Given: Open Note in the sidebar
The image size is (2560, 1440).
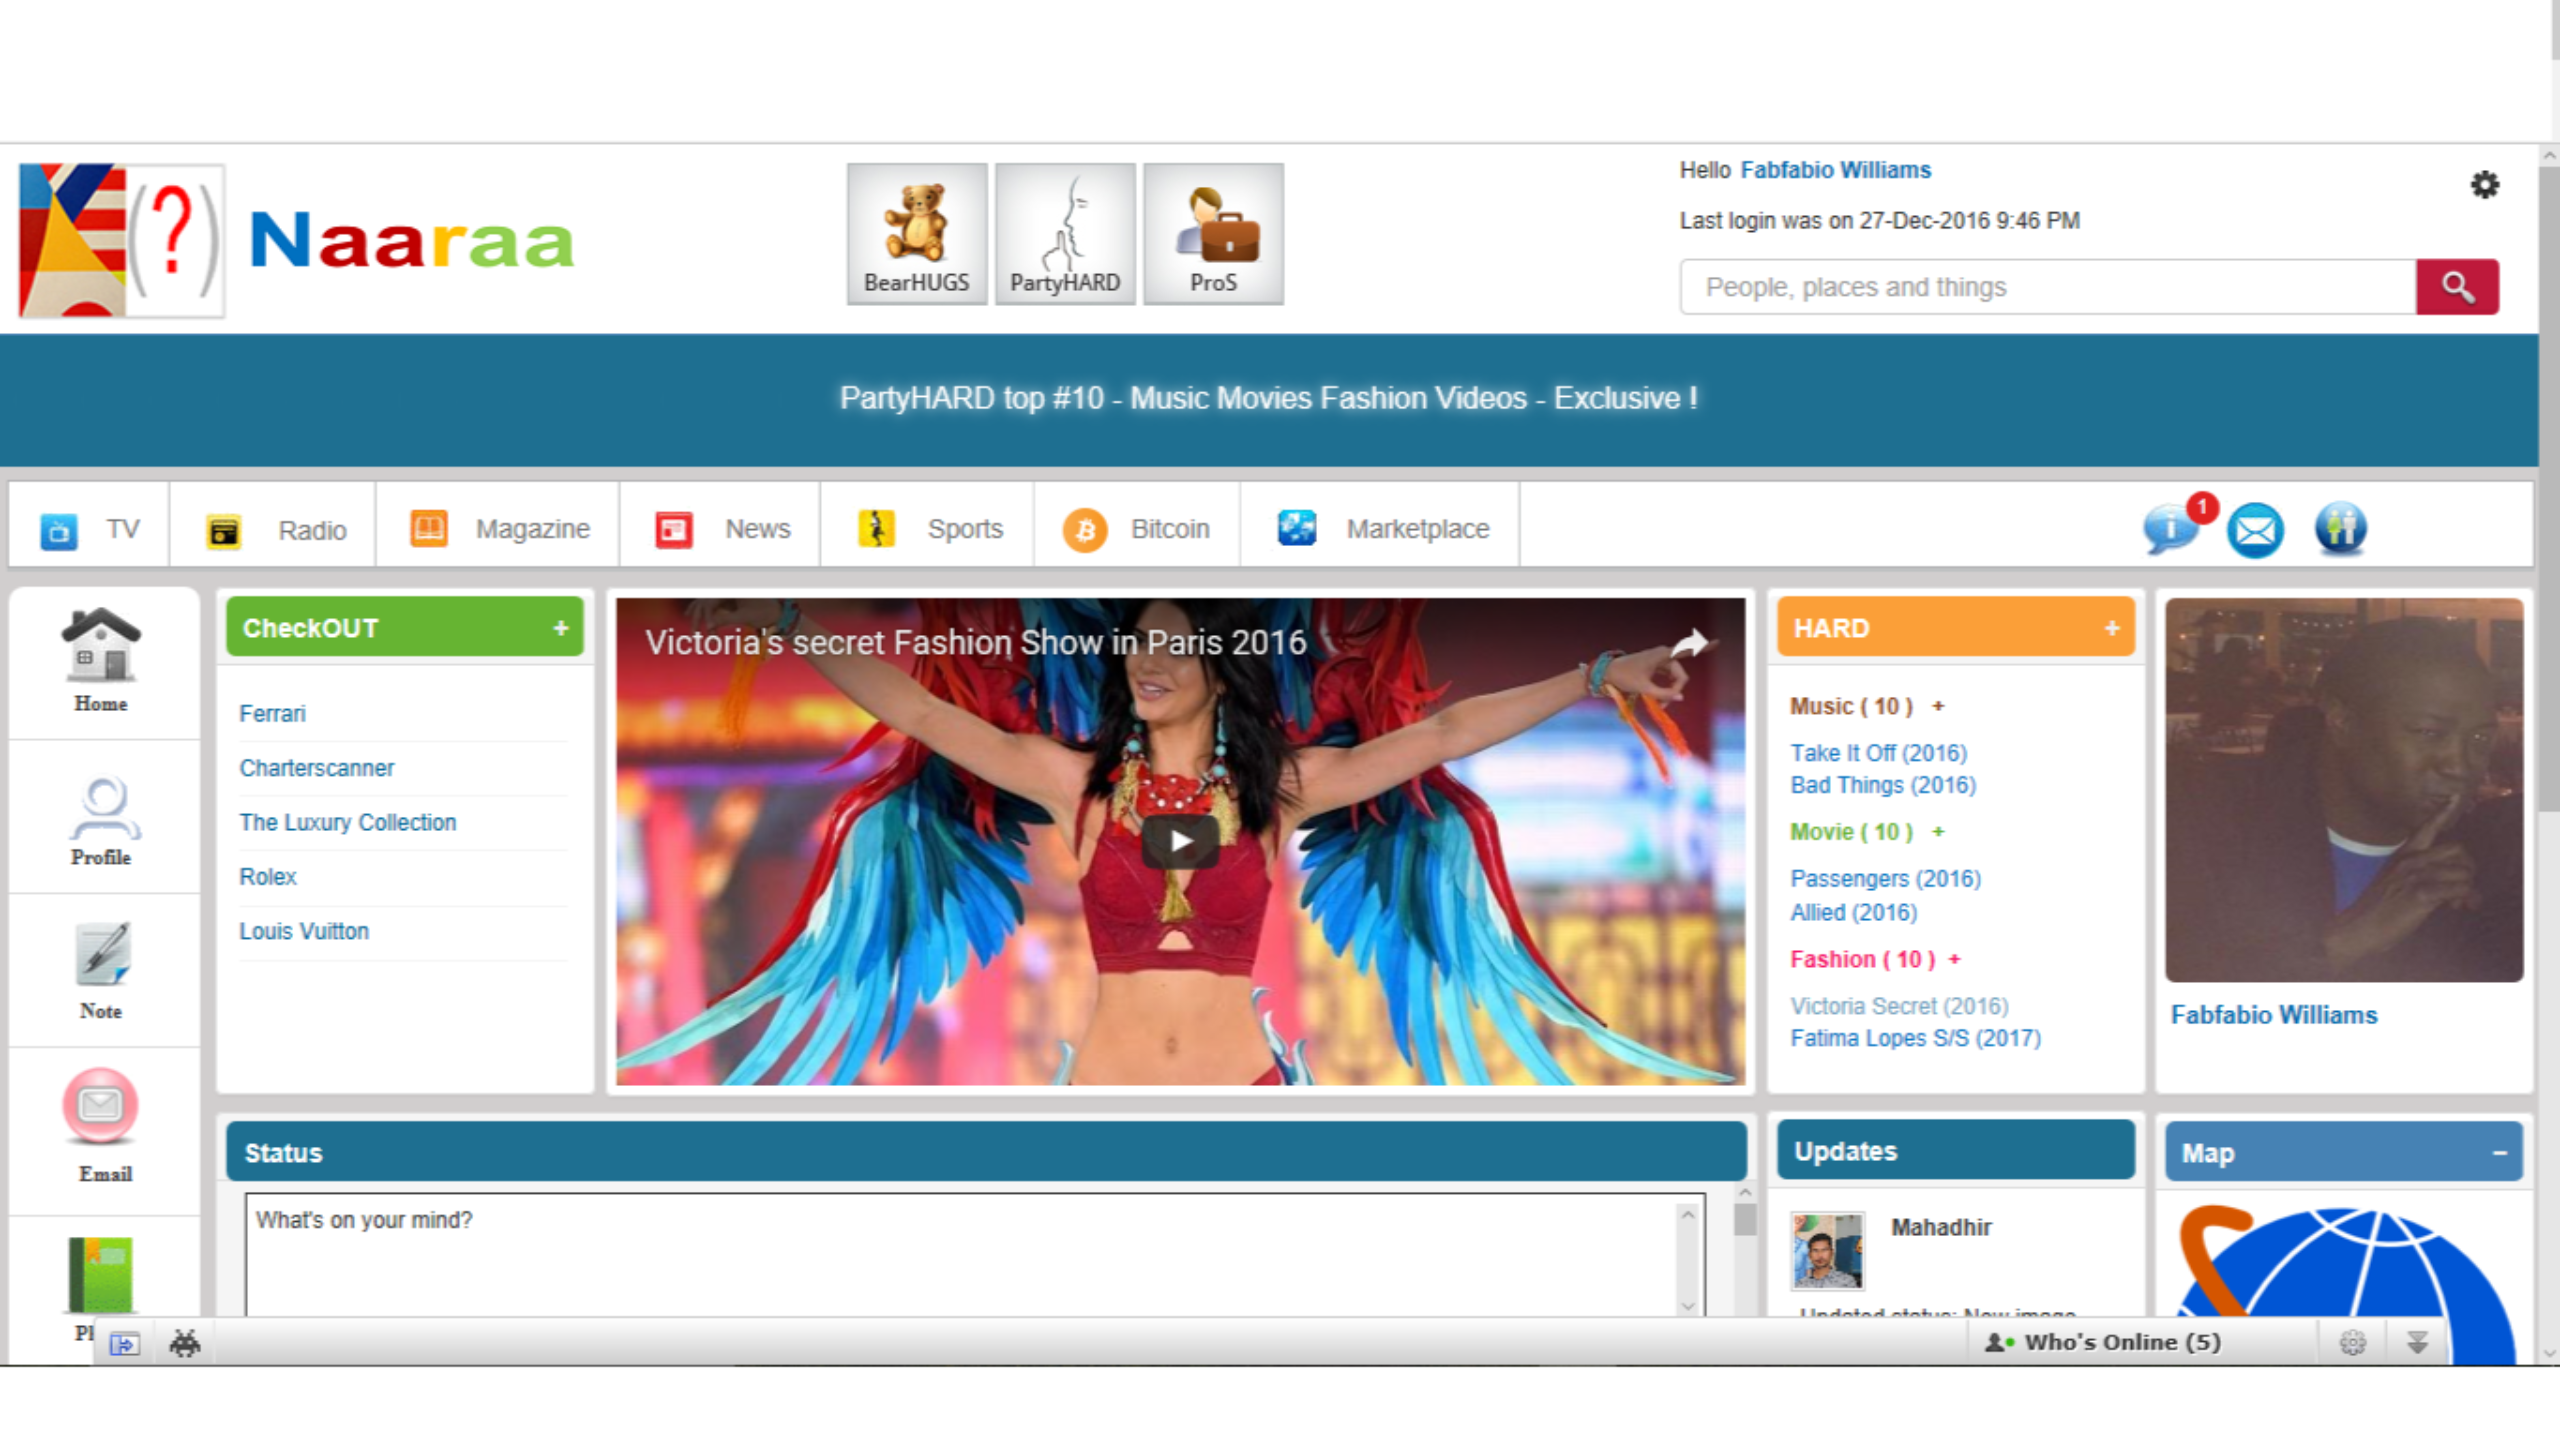Looking at the screenshot, I should pyautogui.click(x=101, y=971).
